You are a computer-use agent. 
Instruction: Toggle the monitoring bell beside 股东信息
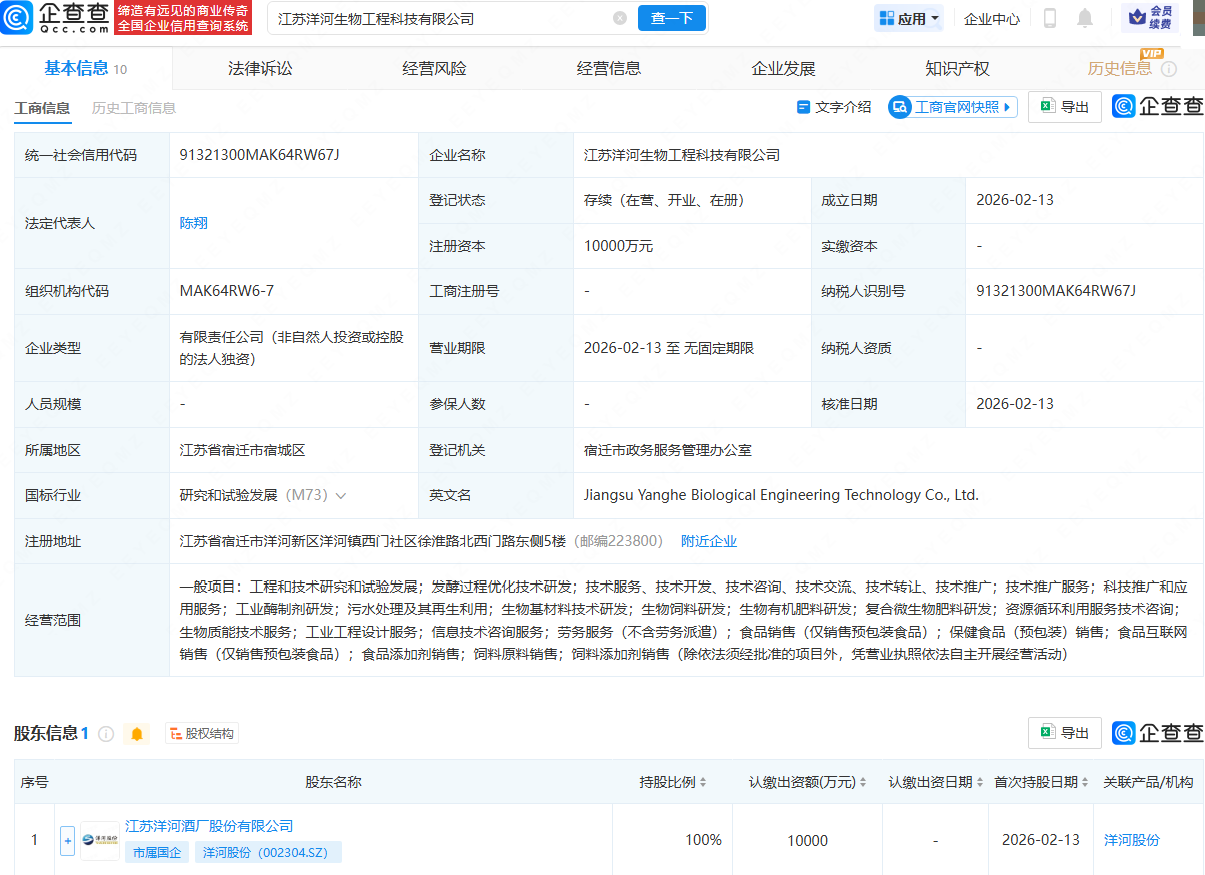click(x=136, y=733)
